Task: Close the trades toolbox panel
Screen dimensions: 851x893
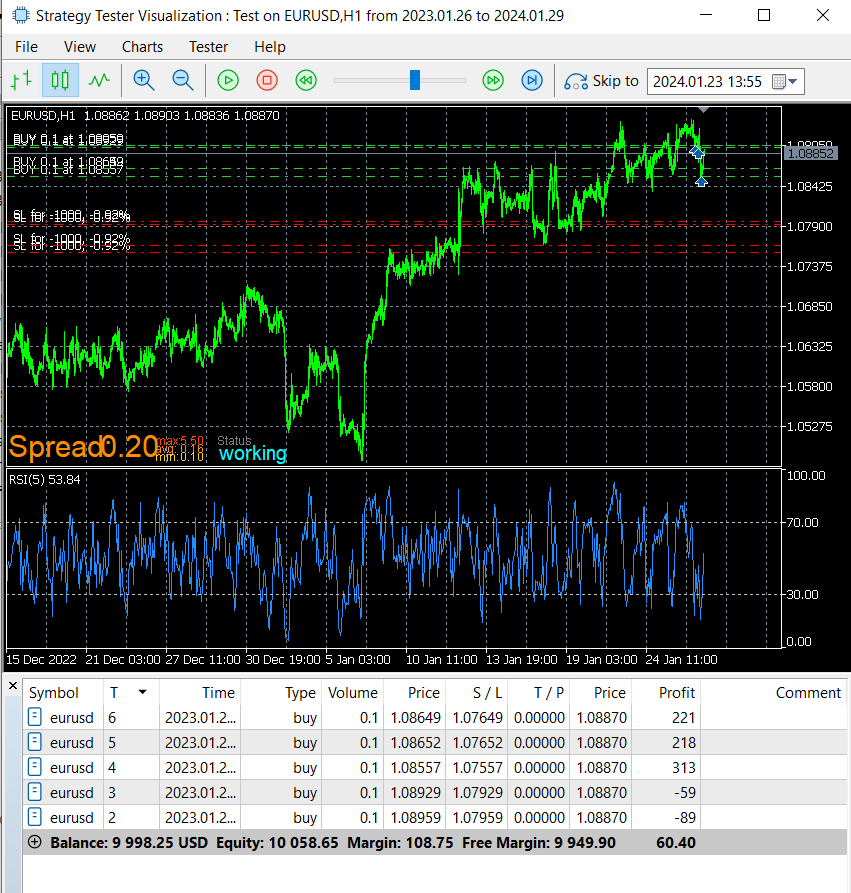Action: [13, 686]
